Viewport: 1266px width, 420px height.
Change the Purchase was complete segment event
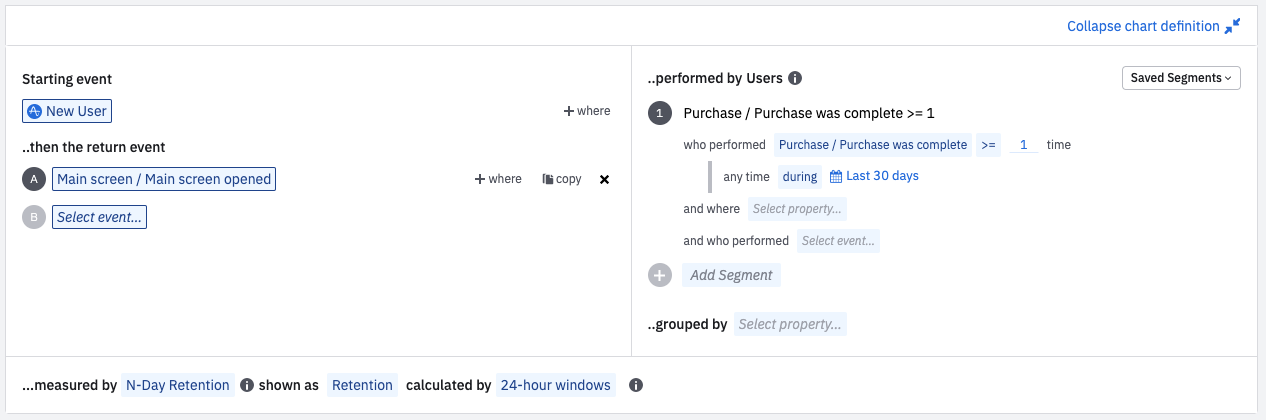[x=872, y=145]
